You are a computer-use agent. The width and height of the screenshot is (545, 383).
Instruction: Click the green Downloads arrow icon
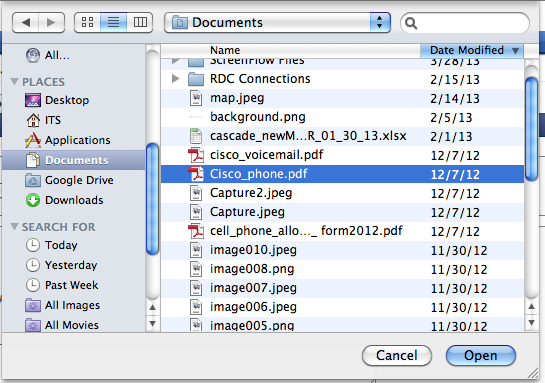(33, 200)
